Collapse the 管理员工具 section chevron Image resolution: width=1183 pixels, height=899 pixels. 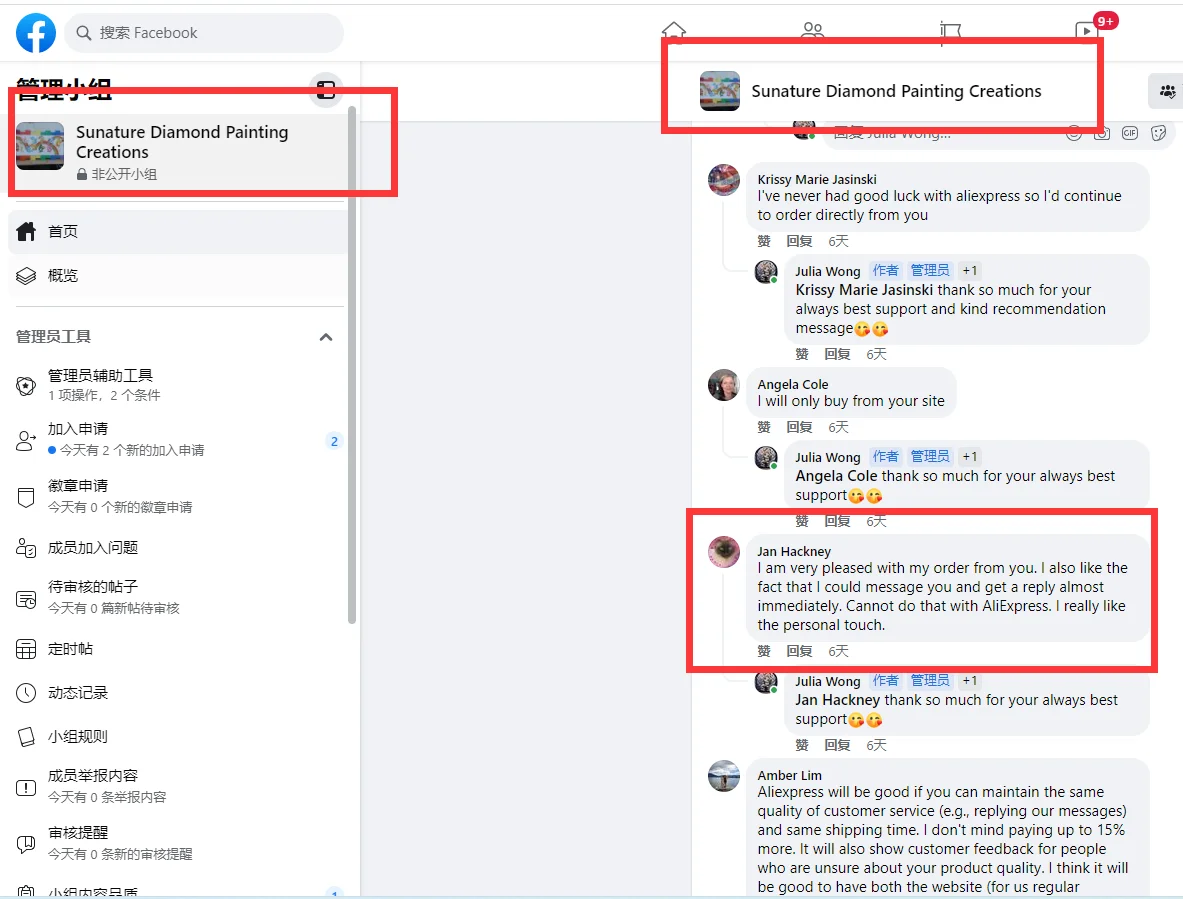click(x=326, y=337)
